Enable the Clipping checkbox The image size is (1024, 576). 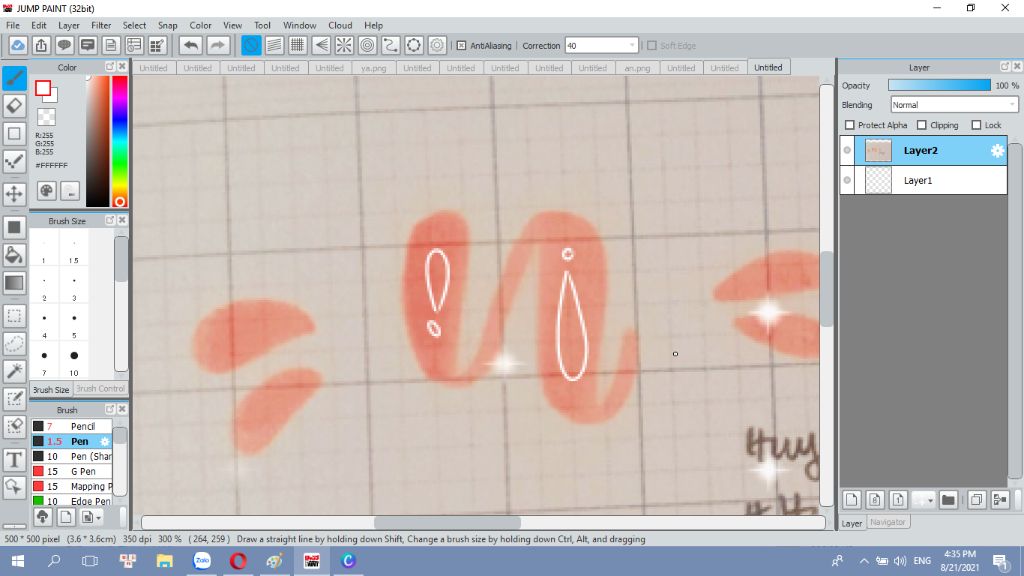point(921,125)
